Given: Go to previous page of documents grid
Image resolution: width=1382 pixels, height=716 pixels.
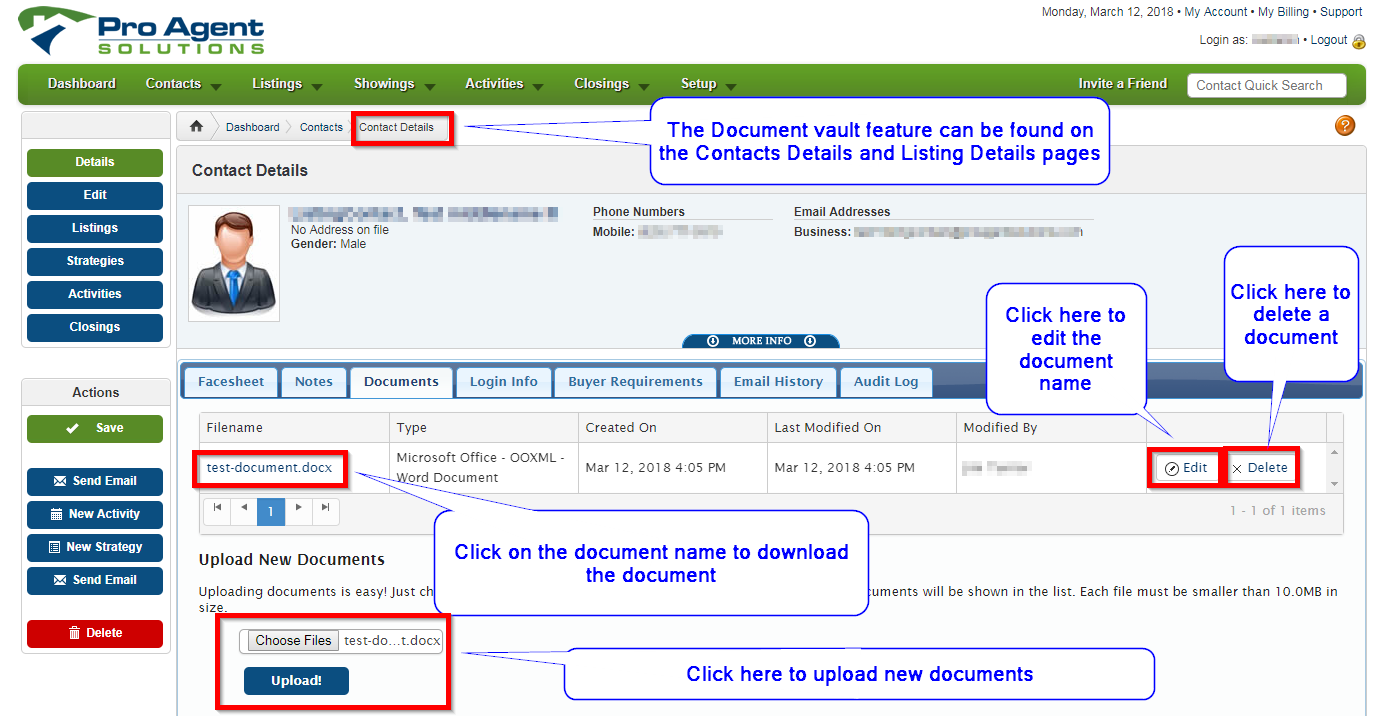Looking at the screenshot, I should (245, 509).
